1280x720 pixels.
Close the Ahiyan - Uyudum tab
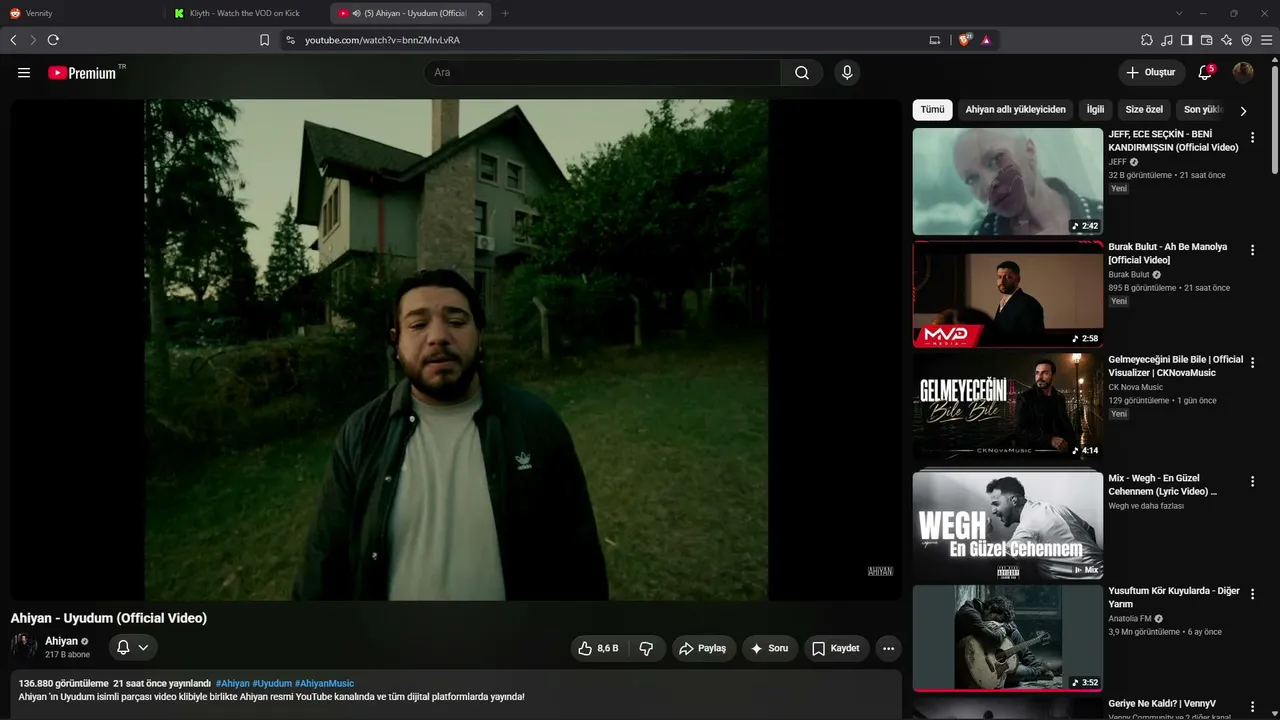click(481, 13)
